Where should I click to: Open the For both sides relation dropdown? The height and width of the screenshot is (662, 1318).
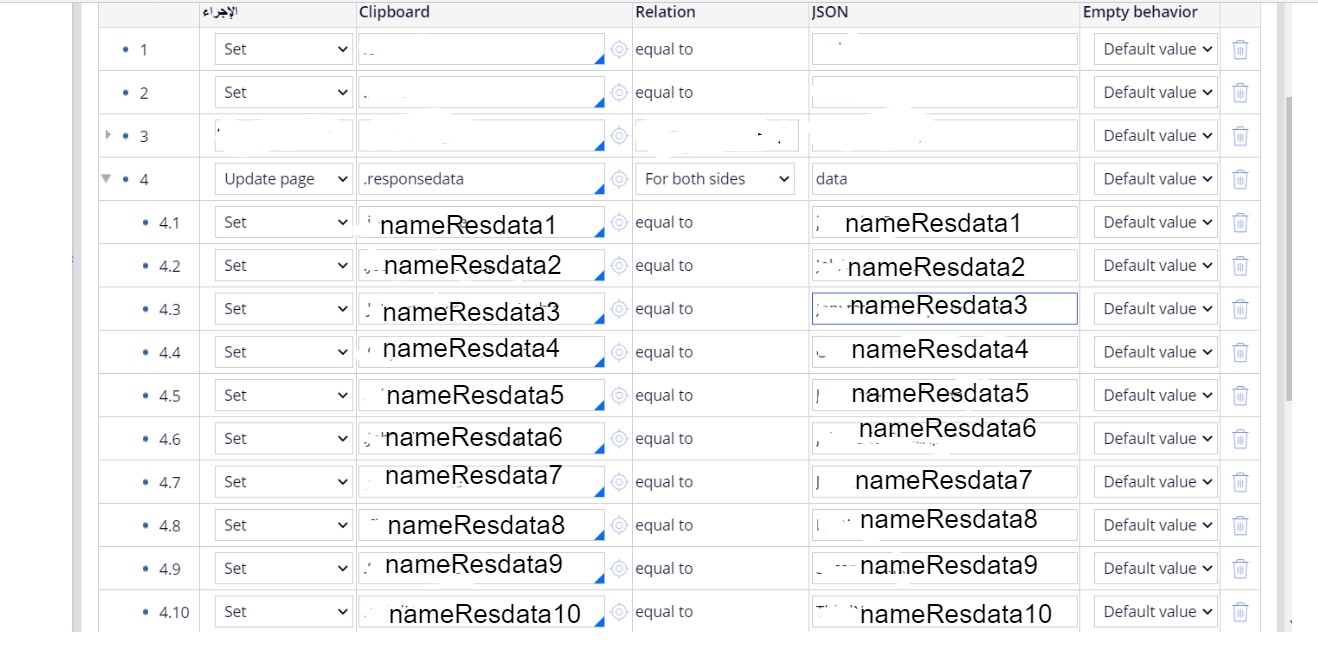pyautogui.click(x=714, y=178)
